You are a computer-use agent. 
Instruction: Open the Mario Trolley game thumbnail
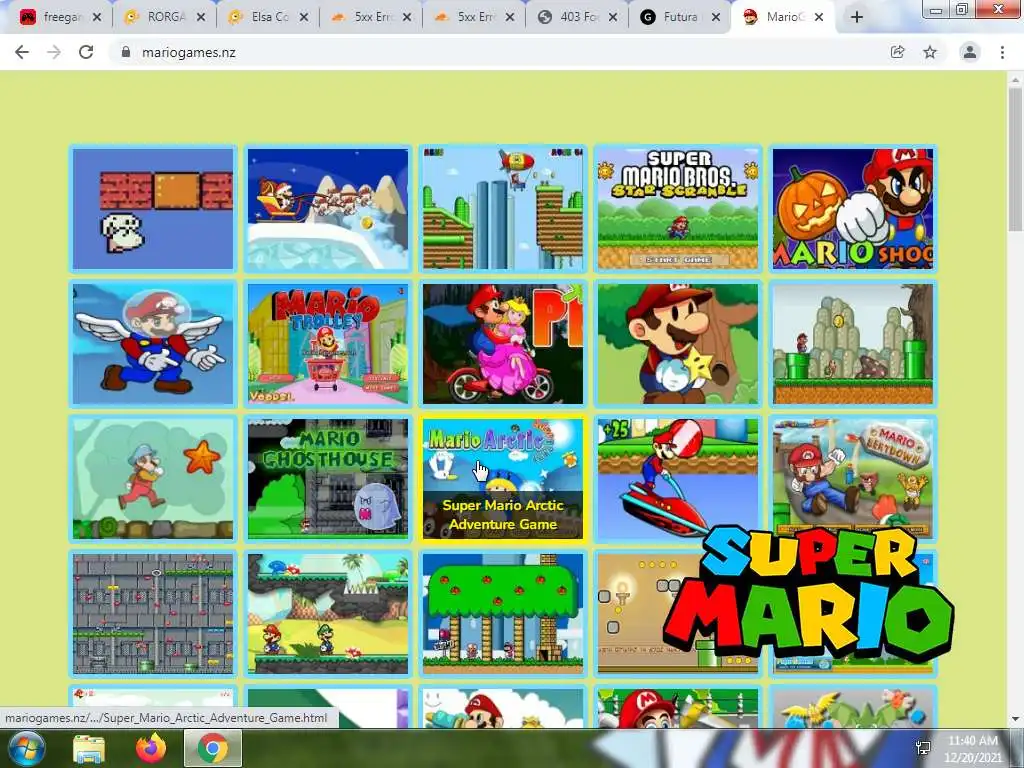328,344
